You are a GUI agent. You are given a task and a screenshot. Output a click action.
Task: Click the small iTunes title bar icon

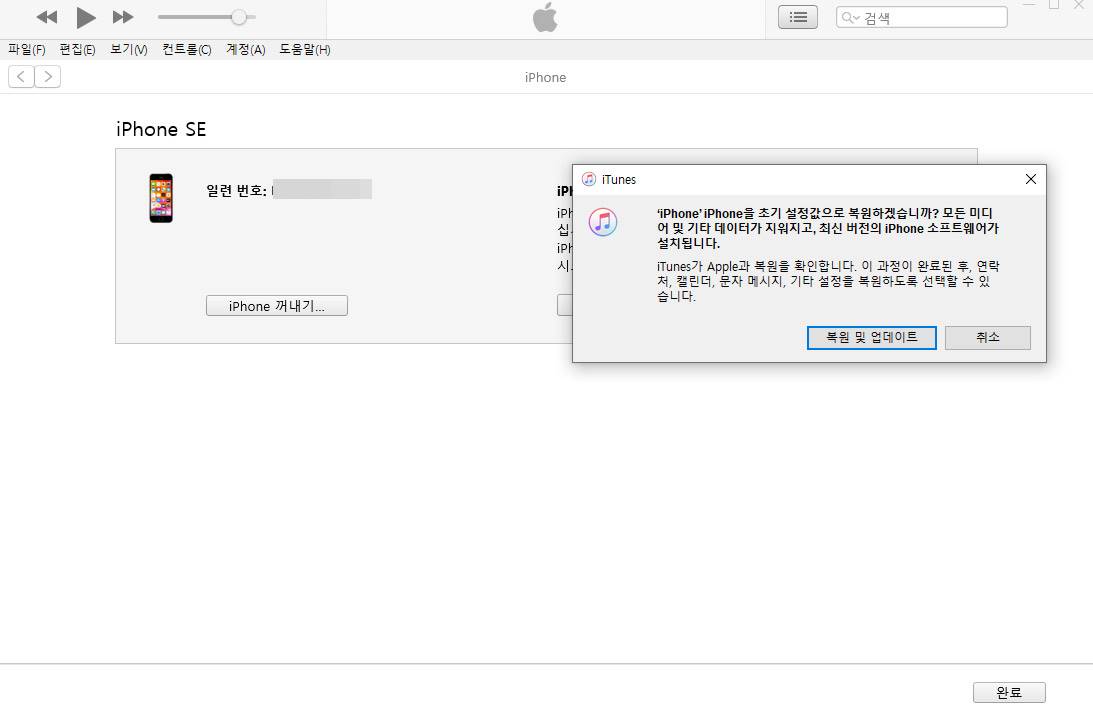pyautogui.click(x=589, y=179)
